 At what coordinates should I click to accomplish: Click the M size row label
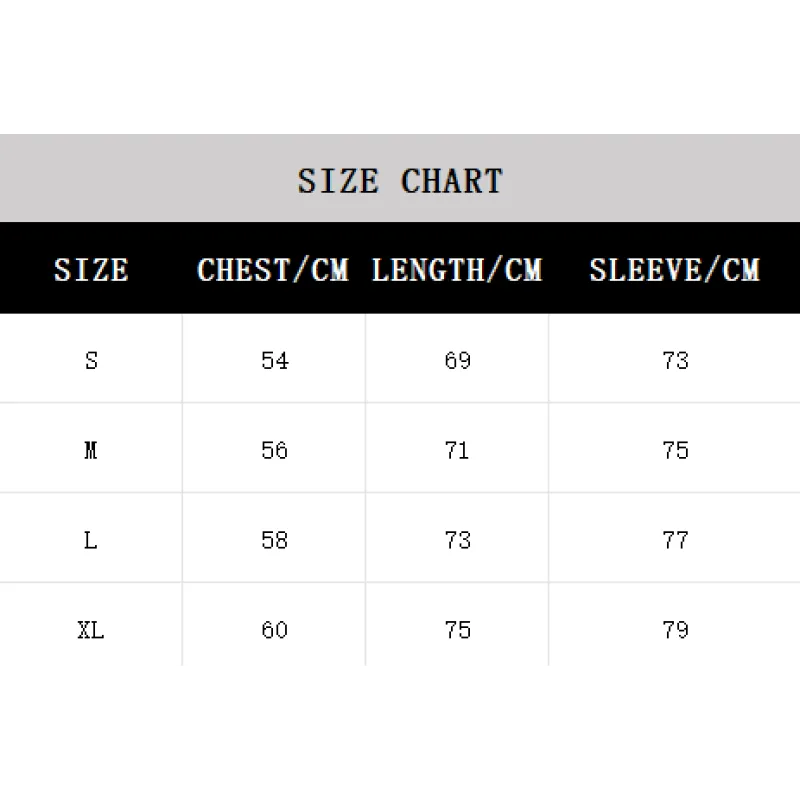coord(91,451)
